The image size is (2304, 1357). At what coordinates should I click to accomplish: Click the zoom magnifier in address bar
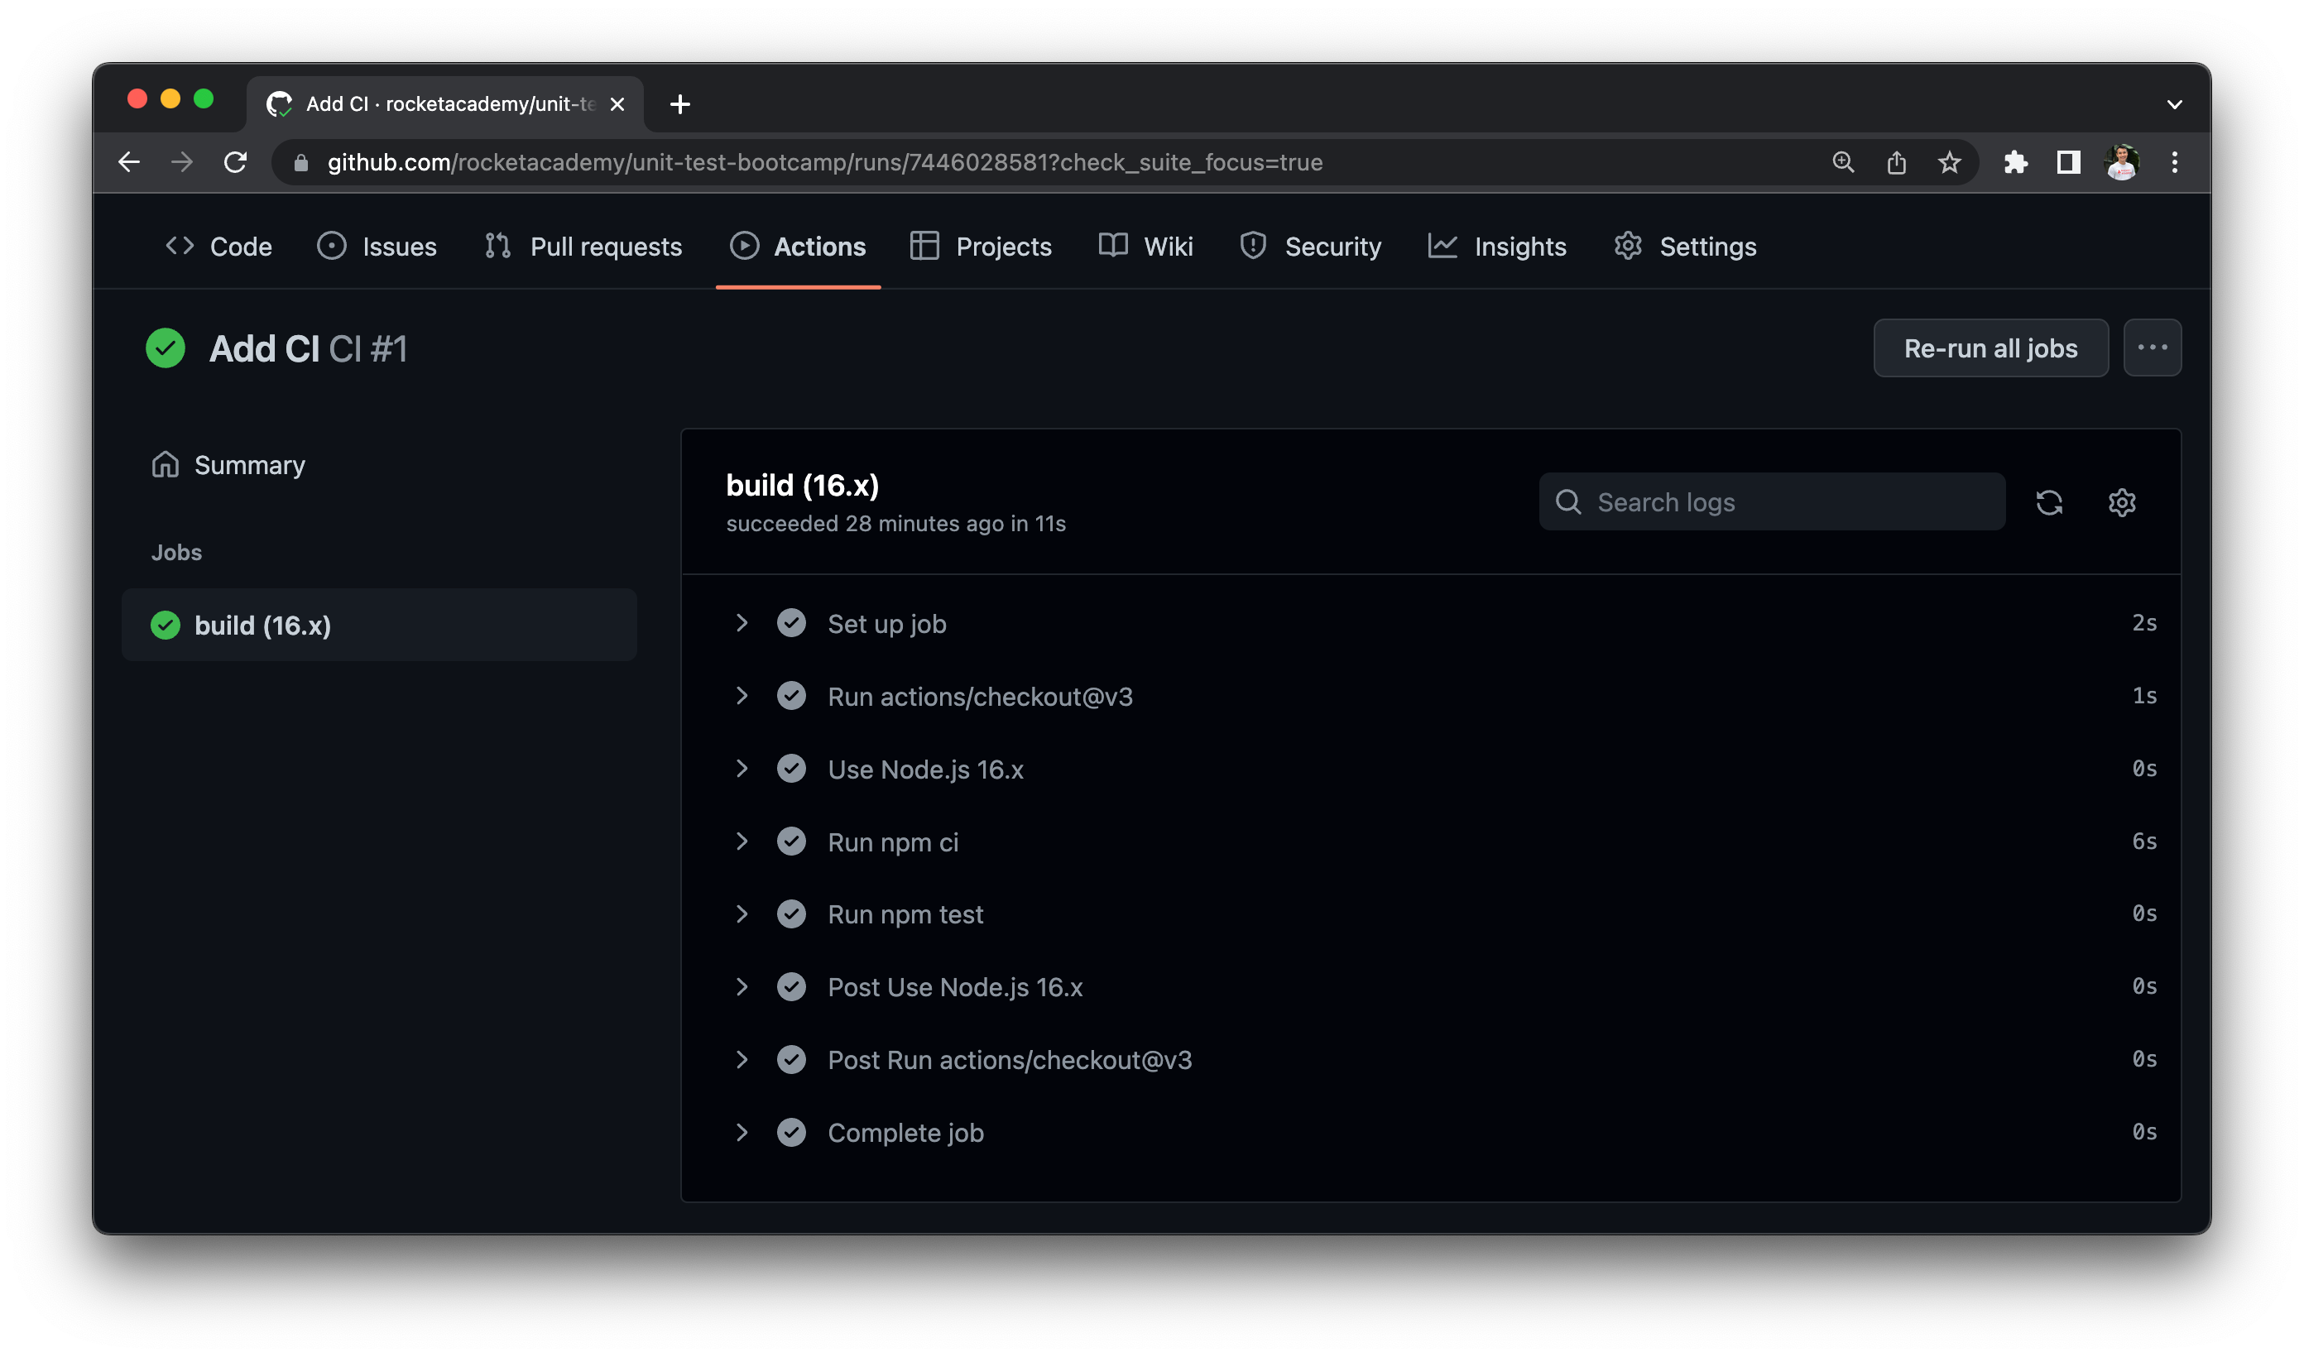[x=1842, y=162]
